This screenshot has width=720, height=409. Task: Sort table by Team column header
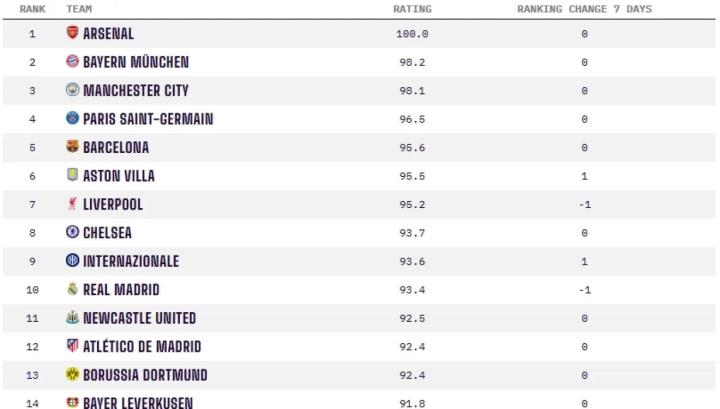tap(79, 9)
